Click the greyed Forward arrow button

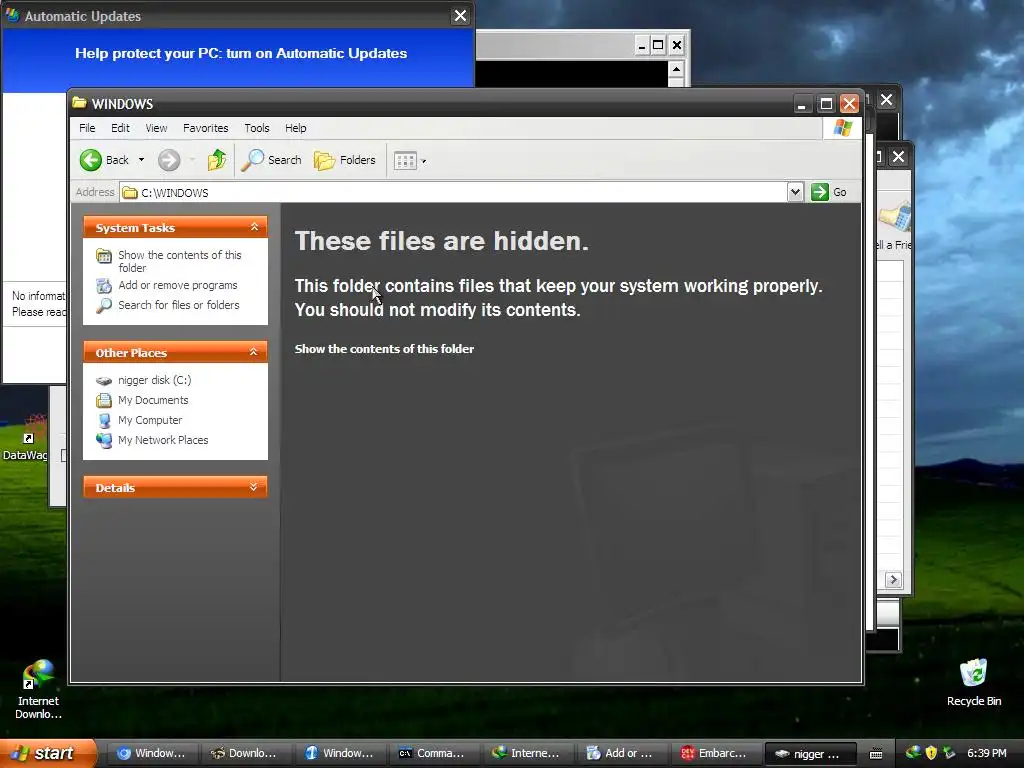(x=169, y=160)
